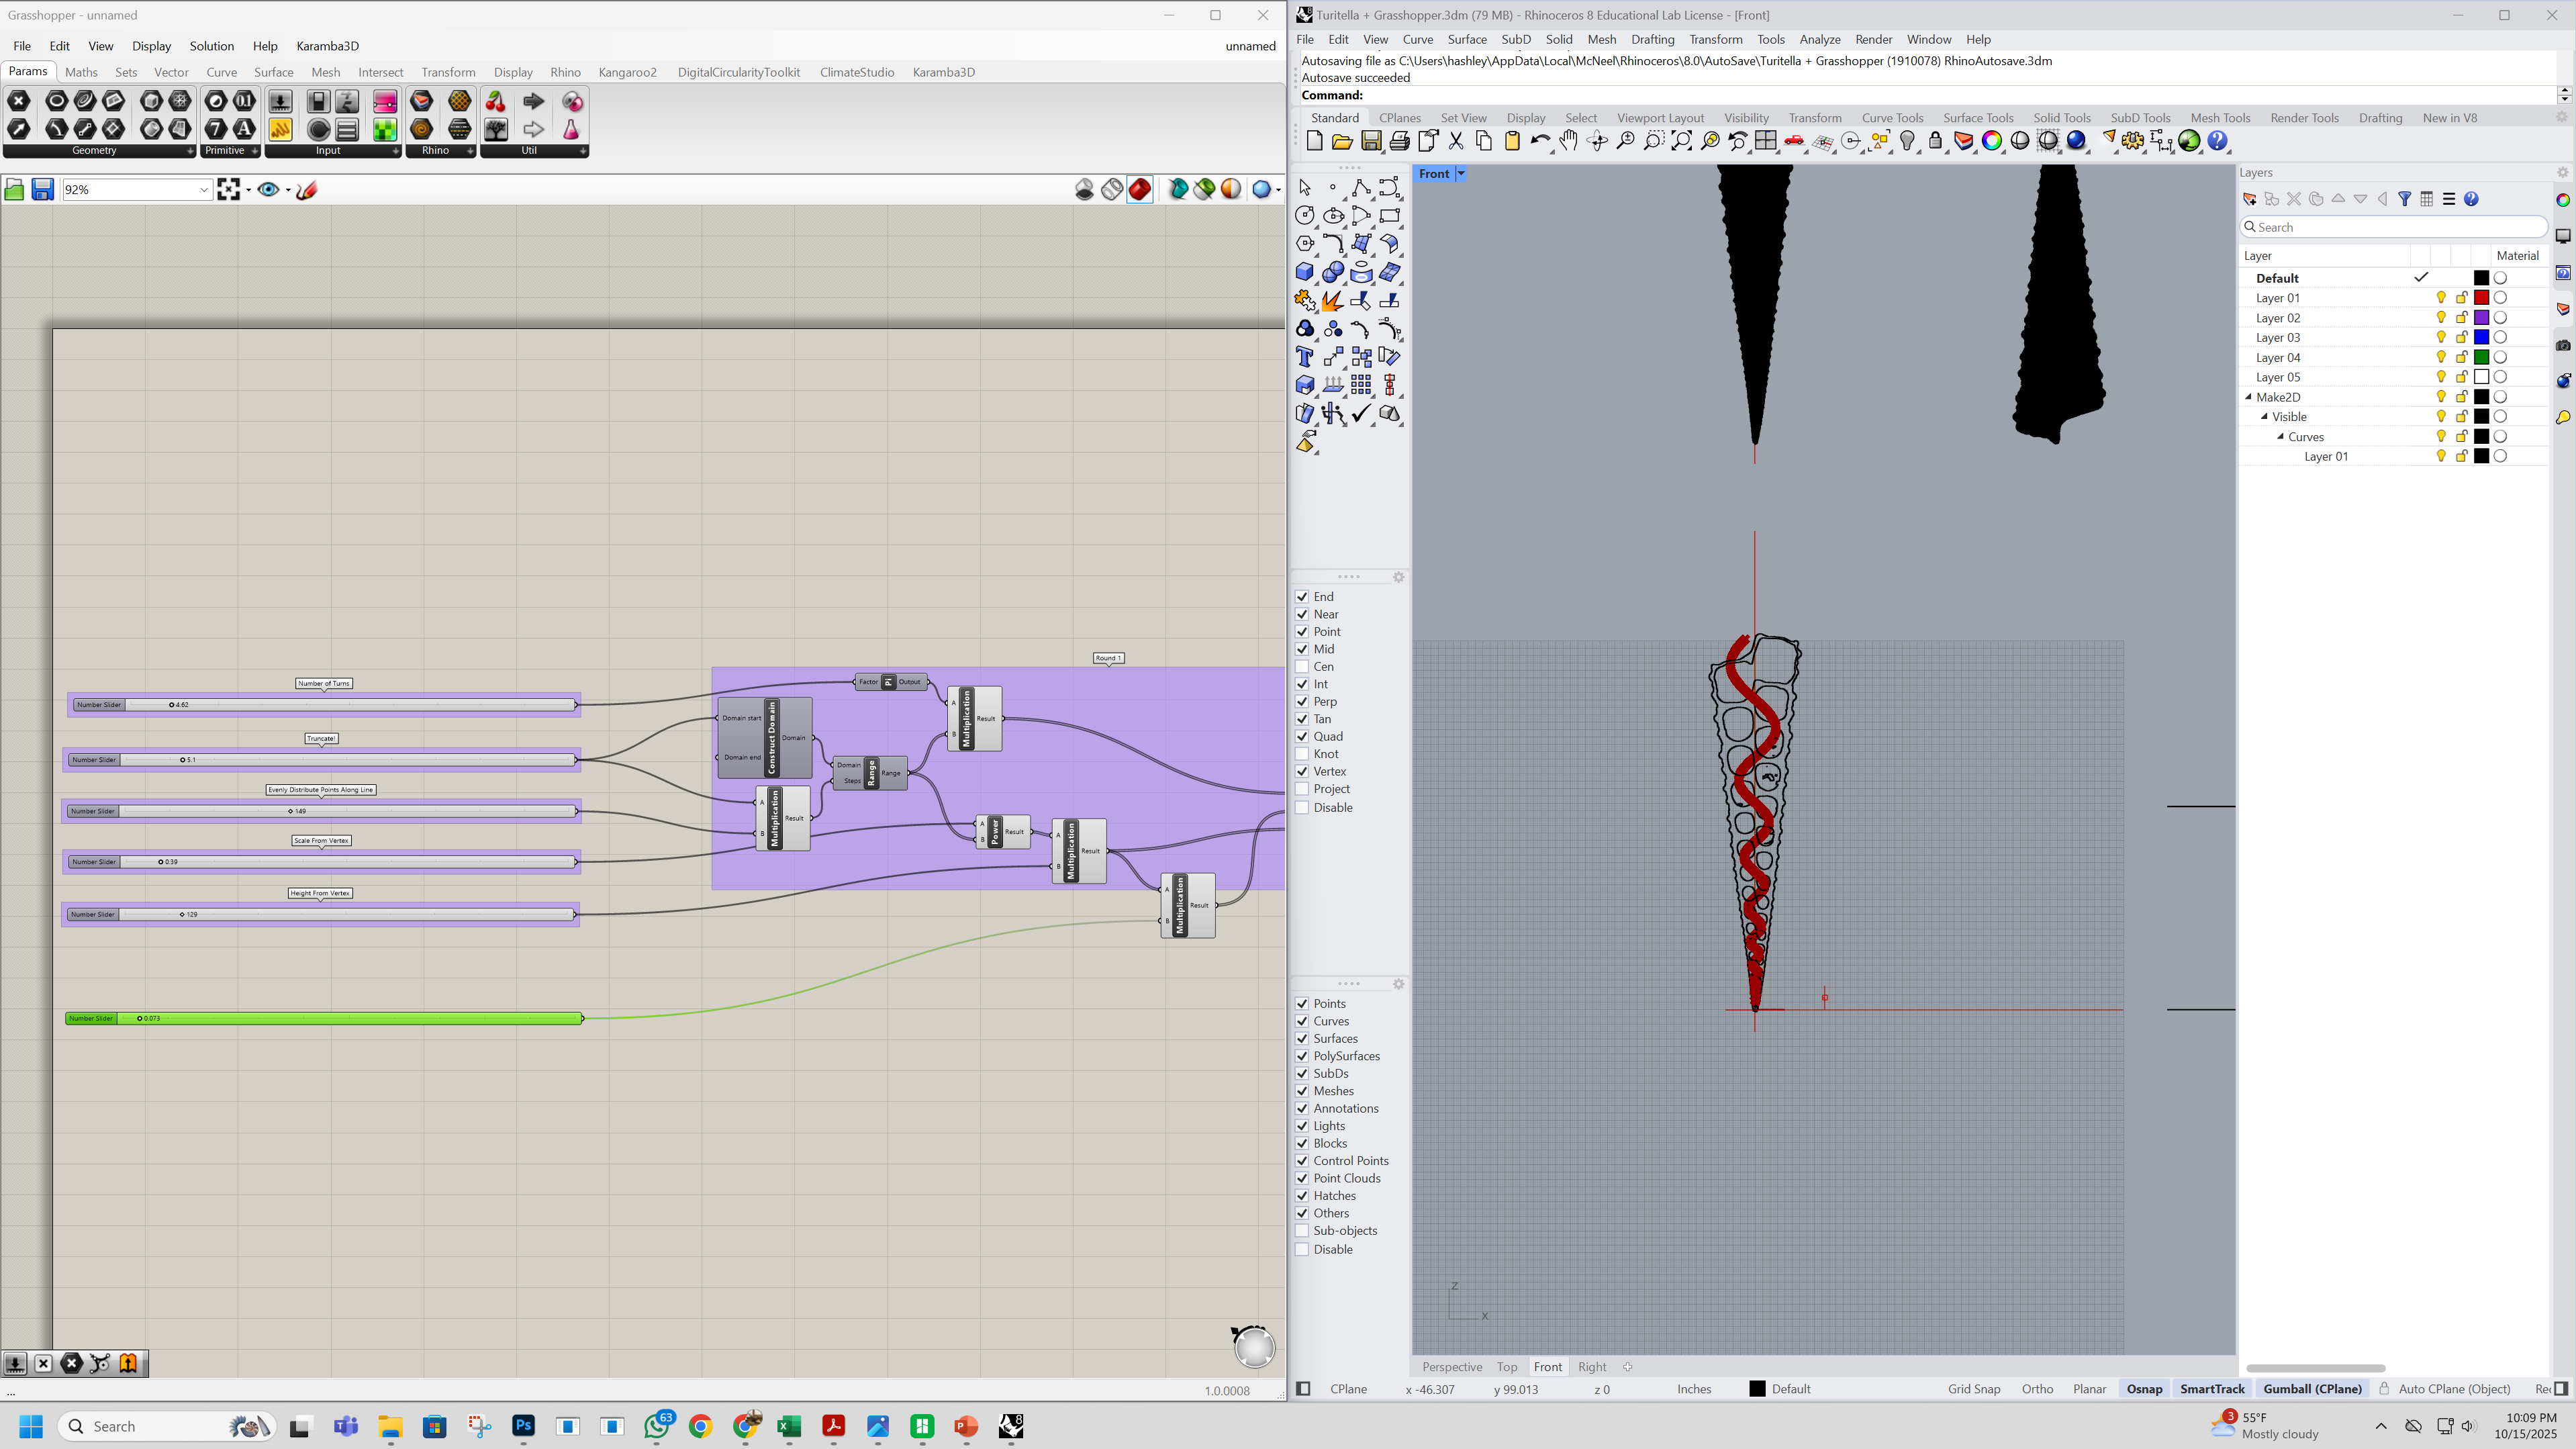This screenshot has width=2576, height=1449.
Task: Collapse the Make2D layer tree
Action: [x=2248, y=397]
